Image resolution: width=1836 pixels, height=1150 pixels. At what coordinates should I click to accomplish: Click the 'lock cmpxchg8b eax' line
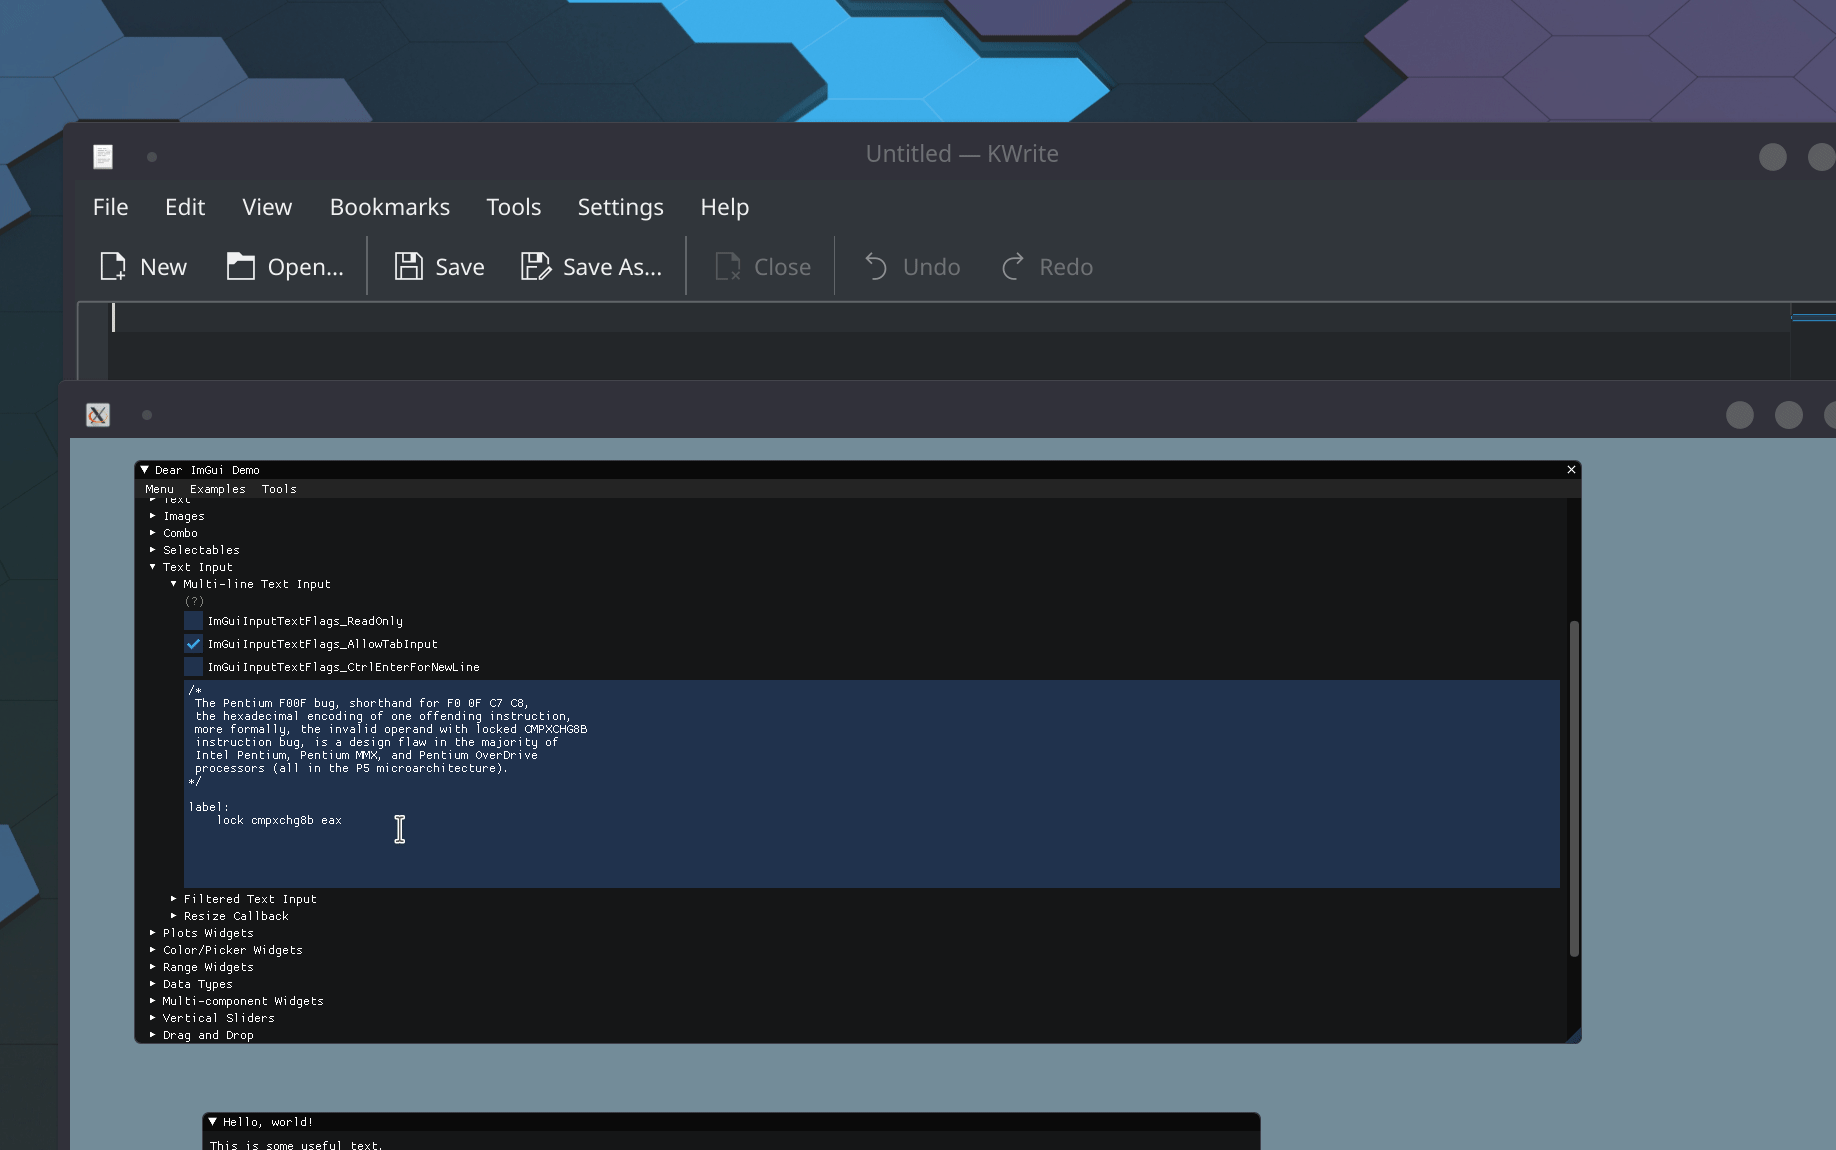tap(279, 820)
